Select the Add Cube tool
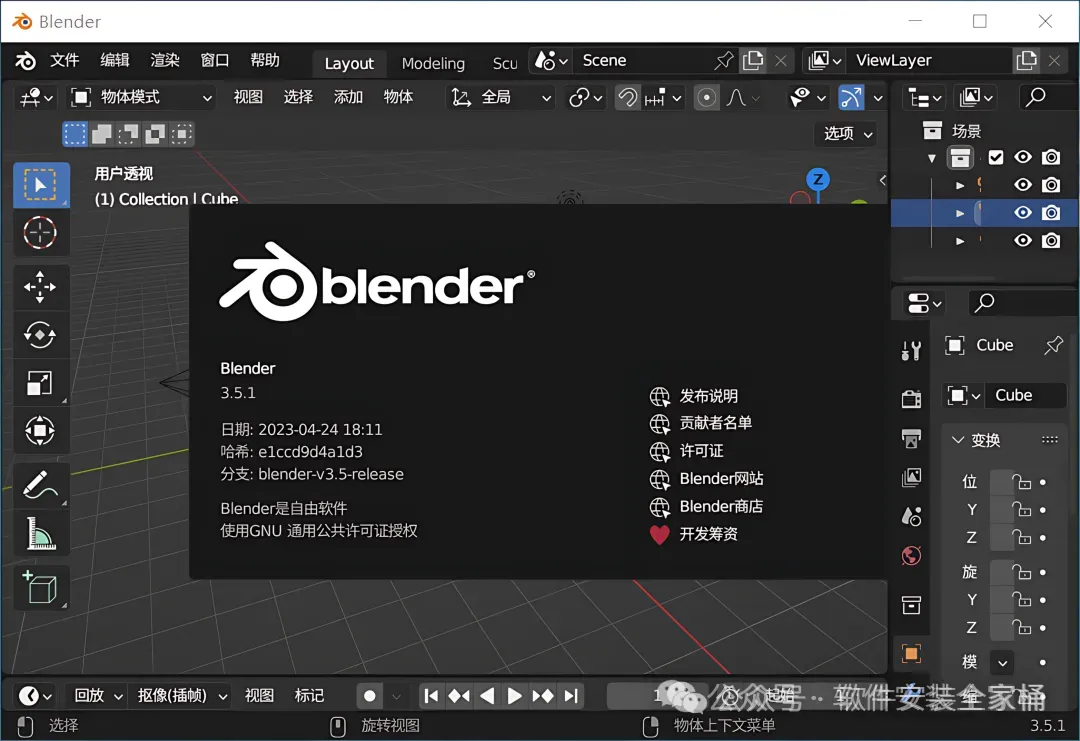This screenshot has width=1080, height=741. coord(41,588)
